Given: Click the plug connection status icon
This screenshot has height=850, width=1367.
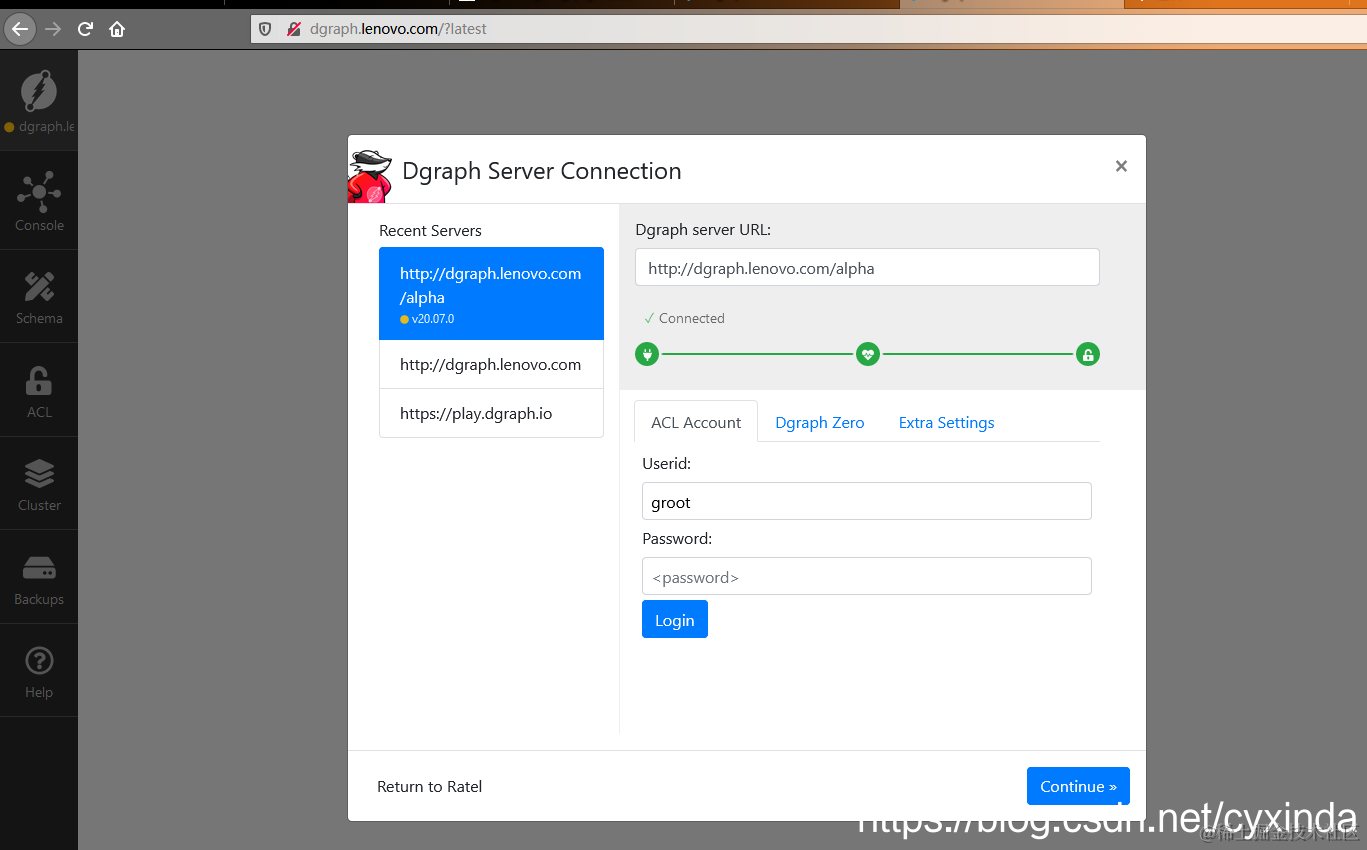Looking at the screenshot, I should [647, 354].
